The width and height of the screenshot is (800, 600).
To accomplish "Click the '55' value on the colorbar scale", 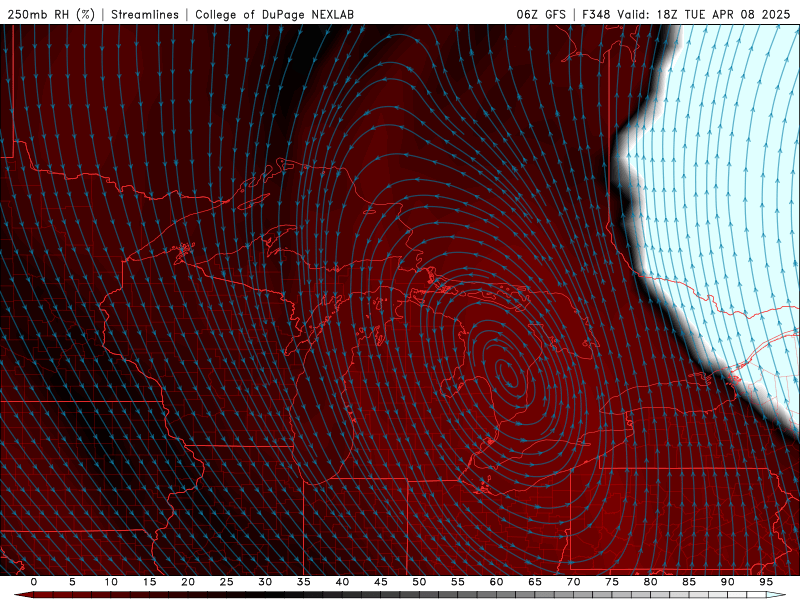I will [458, 582].
